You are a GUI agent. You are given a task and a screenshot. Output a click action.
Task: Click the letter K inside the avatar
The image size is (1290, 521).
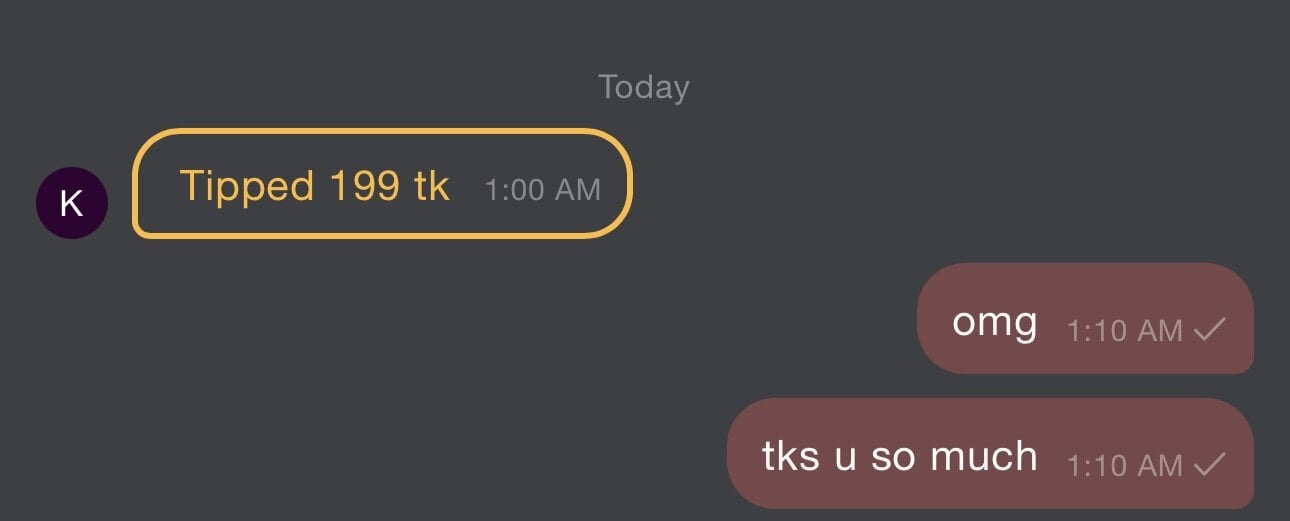[71, 203]
